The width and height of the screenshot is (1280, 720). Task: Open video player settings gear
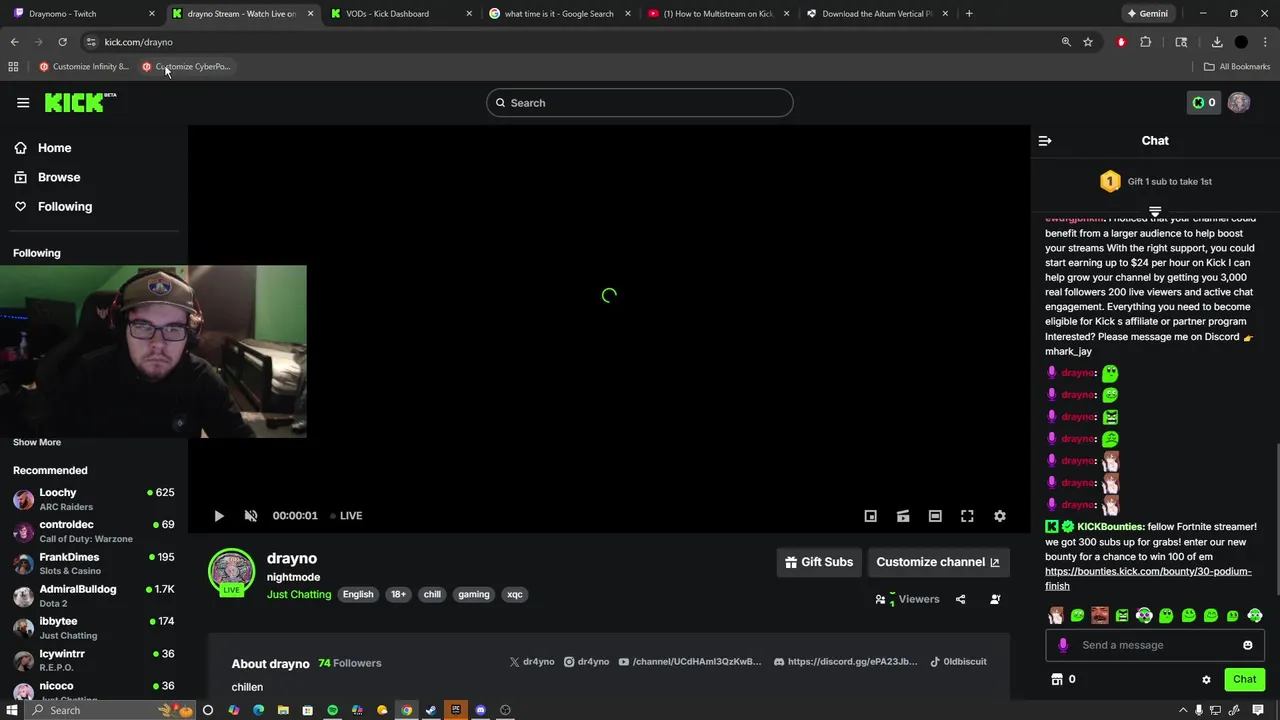pos(1000,516)
